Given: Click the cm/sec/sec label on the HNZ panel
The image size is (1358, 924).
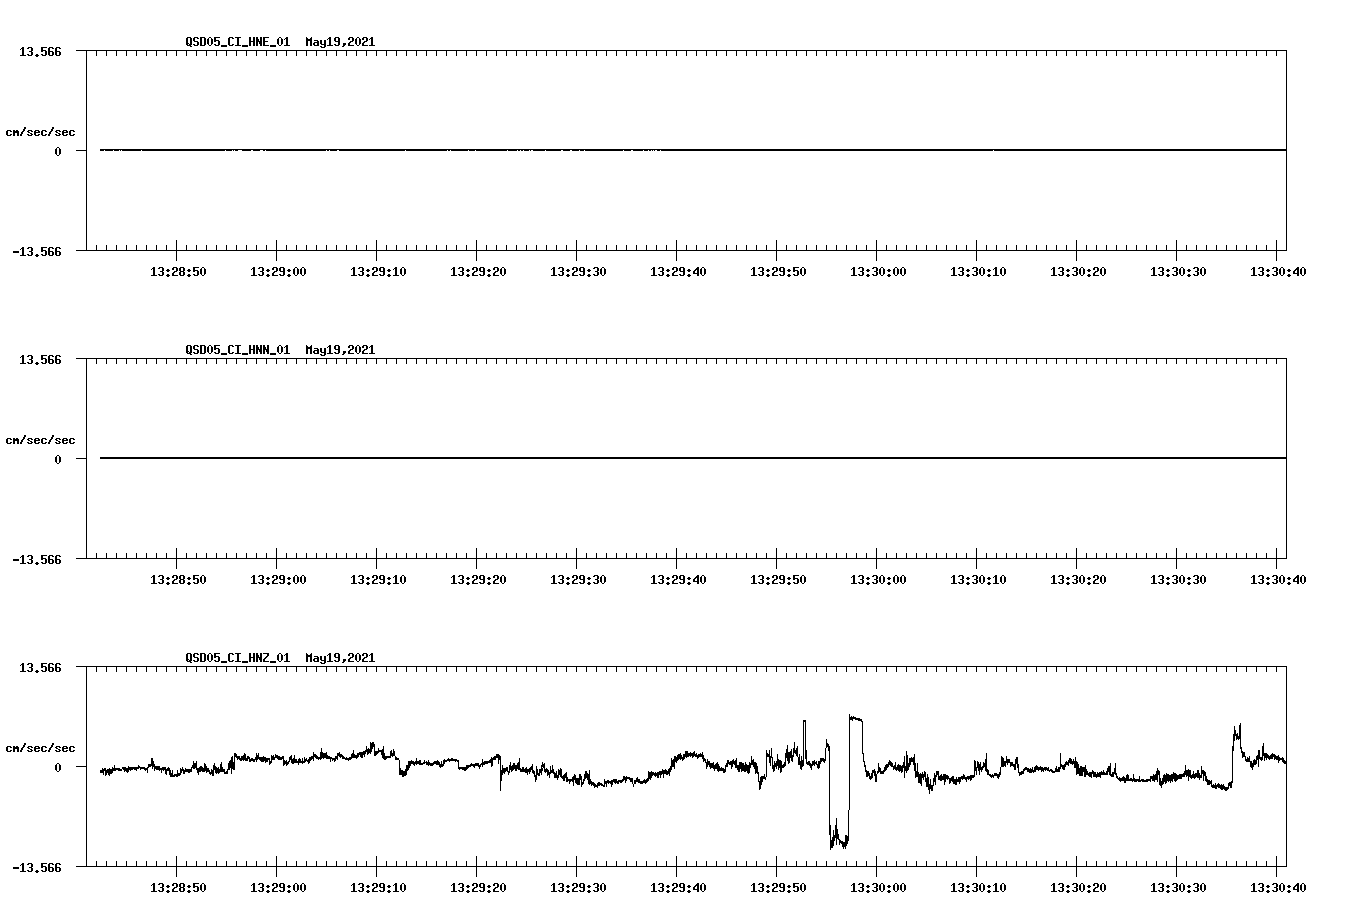Looking at the screenshot, I should pyautogui.click(x=40, y=747).
